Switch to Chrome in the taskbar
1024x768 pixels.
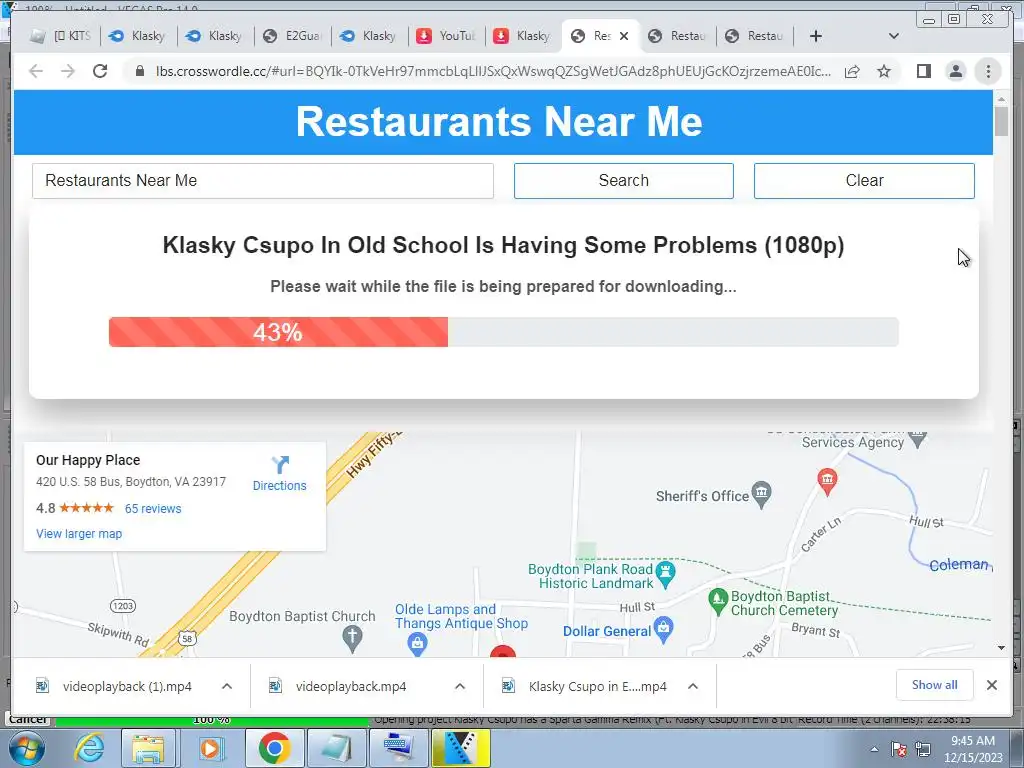(274, 748)
